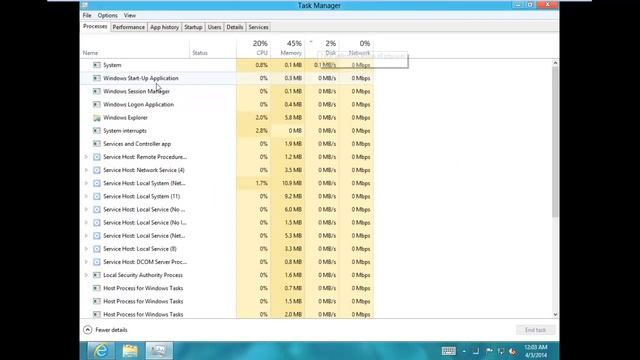Image resolution: width=640 pixels, height=360 pixels.
Task: Expand Service Host: Remote Procedure row
Action: pos(86,157)
